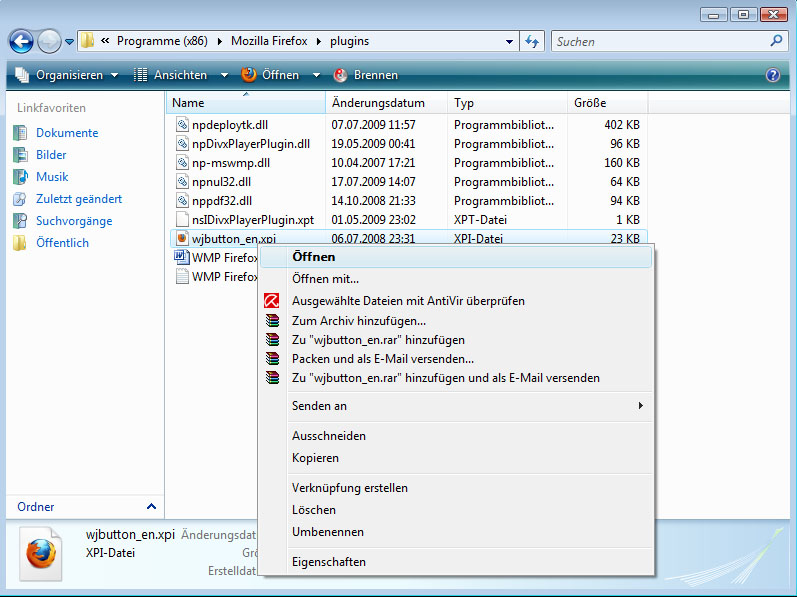Click the WMP Firefox Word document icon

click(x=181, y=257)
